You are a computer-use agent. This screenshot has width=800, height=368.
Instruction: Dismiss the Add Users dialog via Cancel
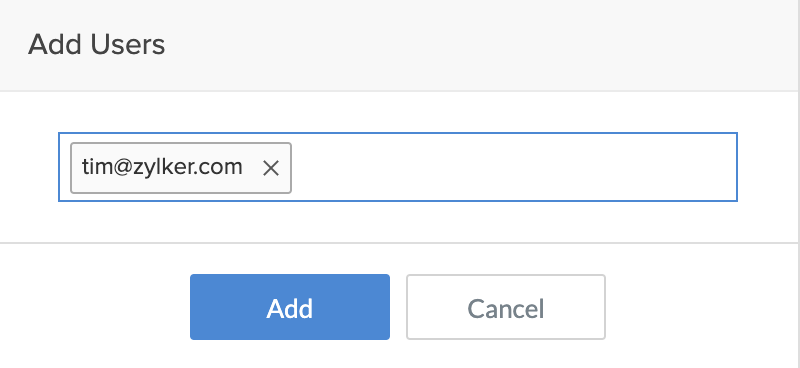[506, 307]
